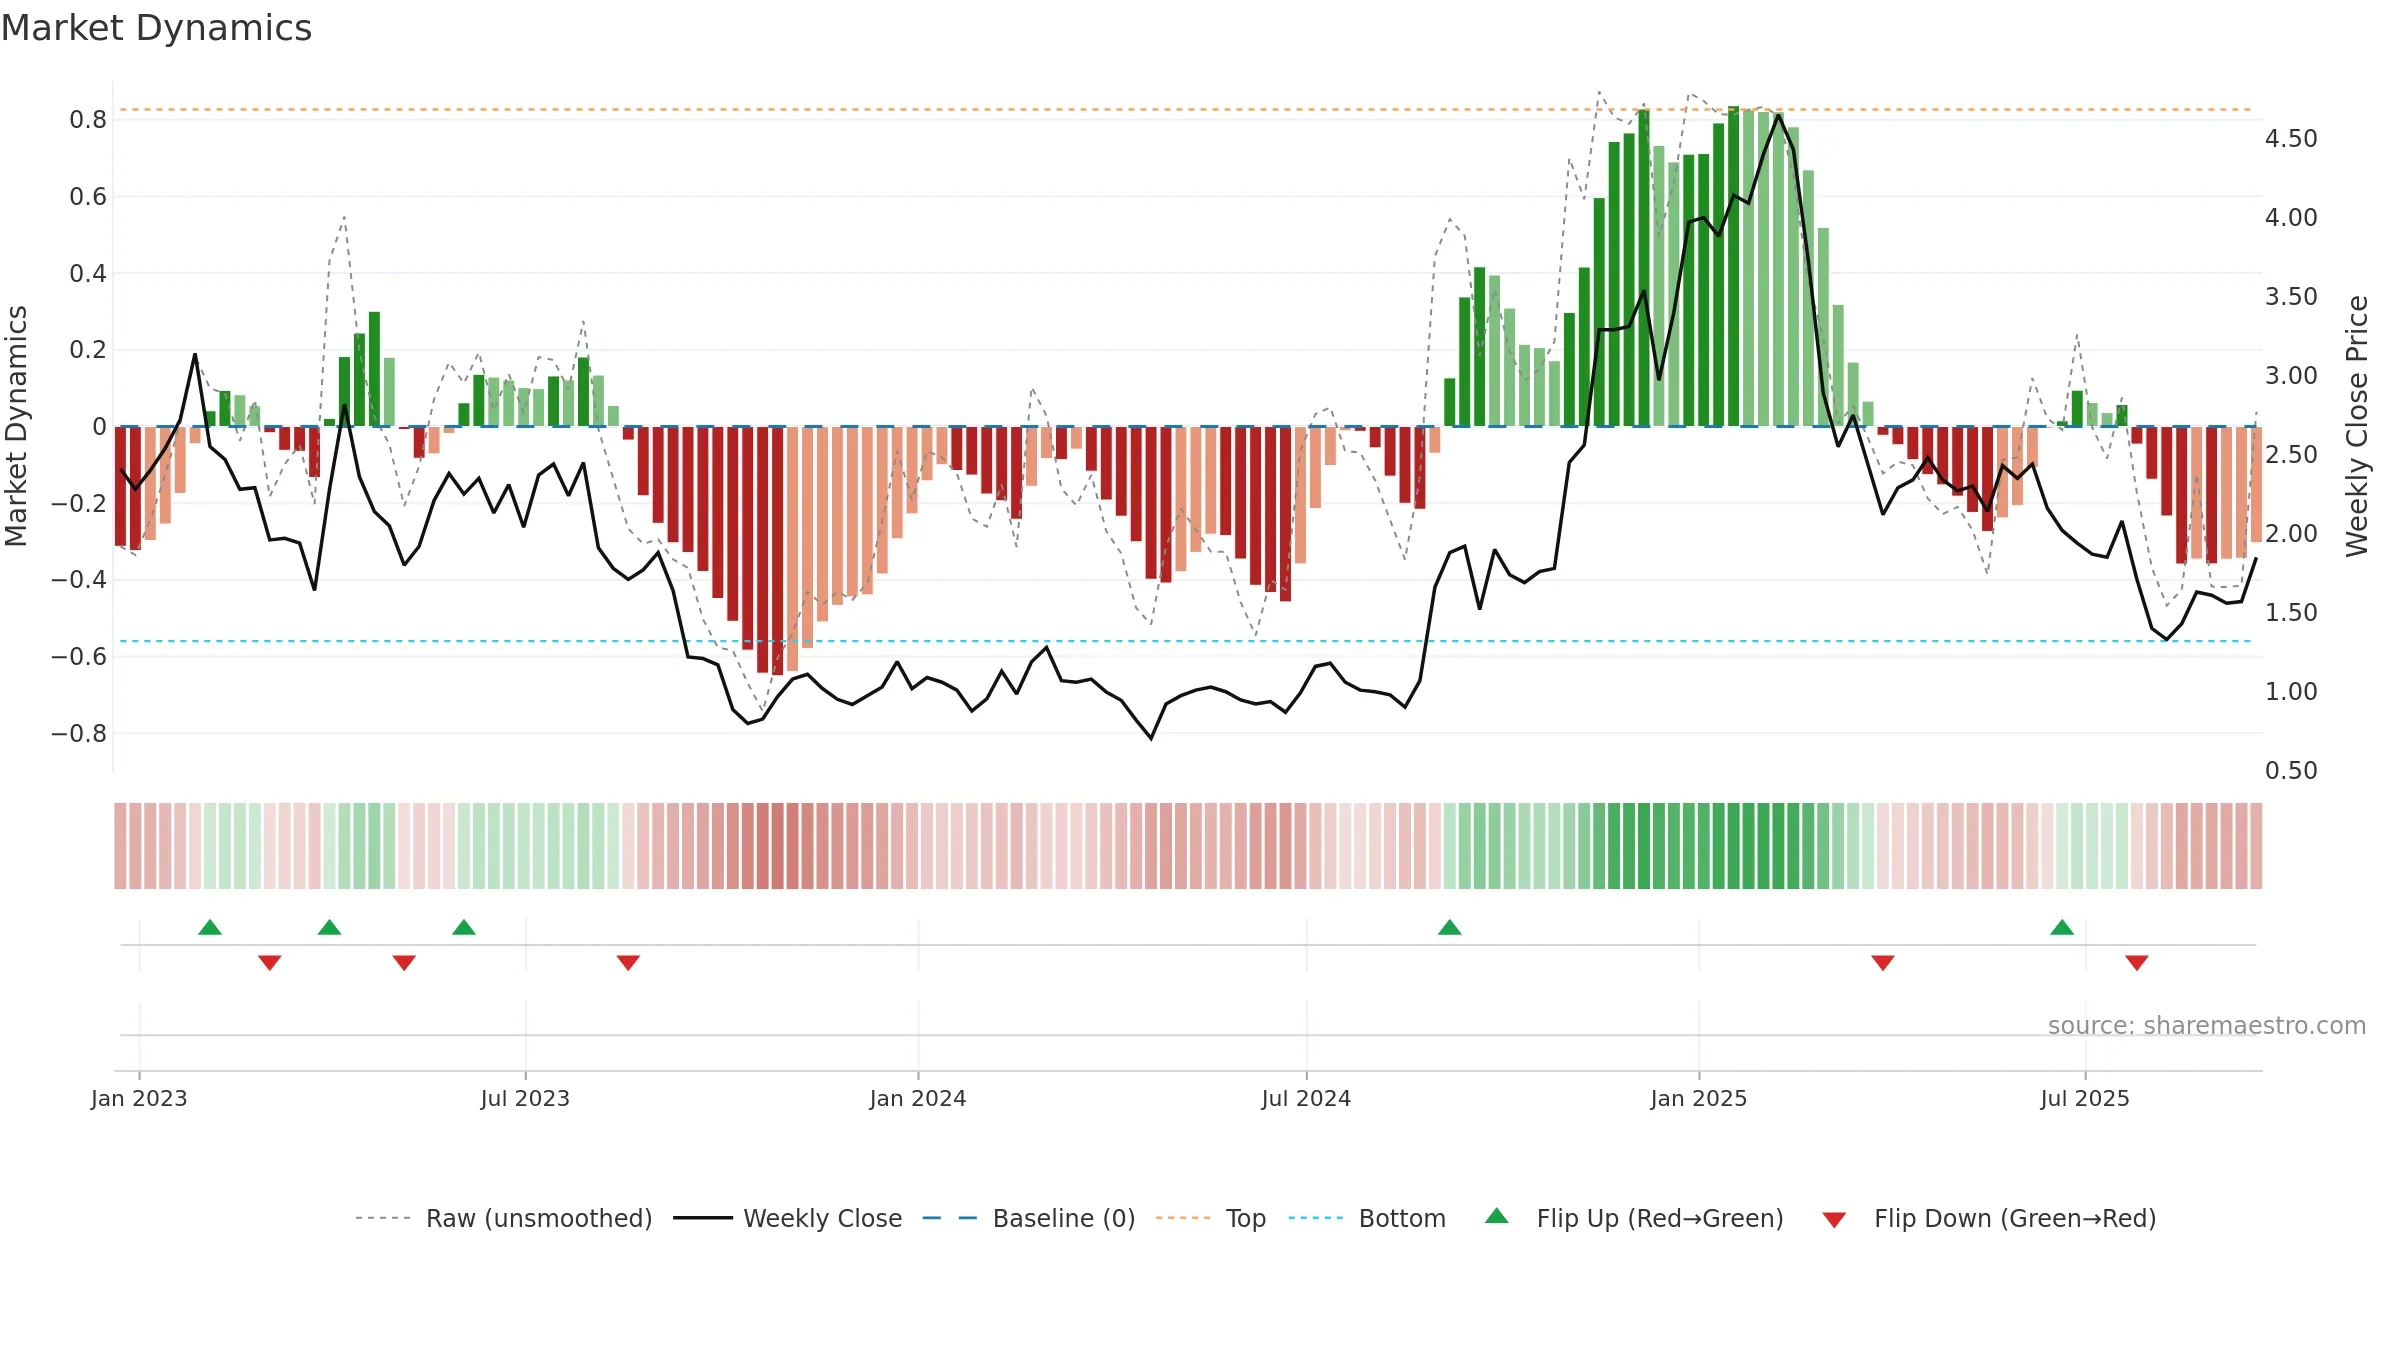Image resolution: width=2400 pixels, height=1350 pixels.
Task: Click the Jul 2023 x-axis label
Action: 525,1098
